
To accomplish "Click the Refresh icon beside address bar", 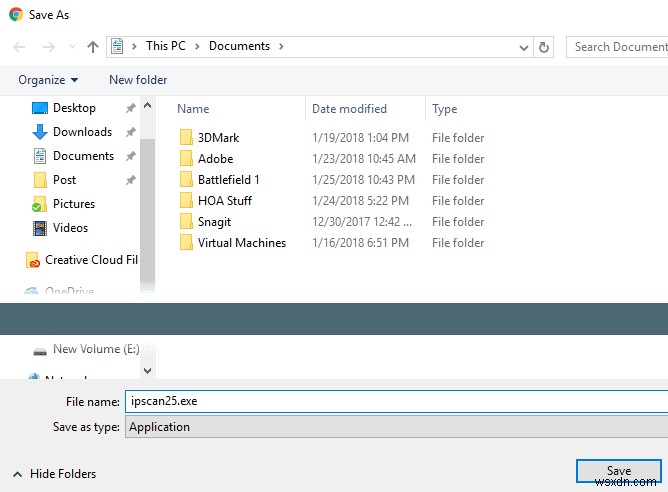I will [x=544, y=46].
